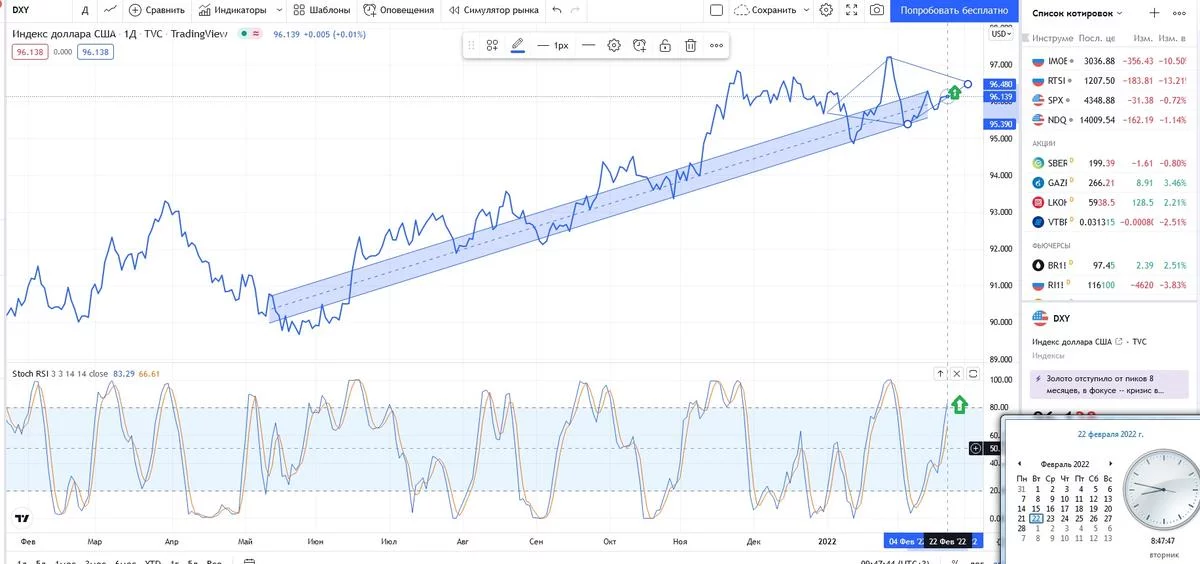Open the drawing object settings gear
The width and height of the screenshot is (1200, 564).
click(614, 45)
